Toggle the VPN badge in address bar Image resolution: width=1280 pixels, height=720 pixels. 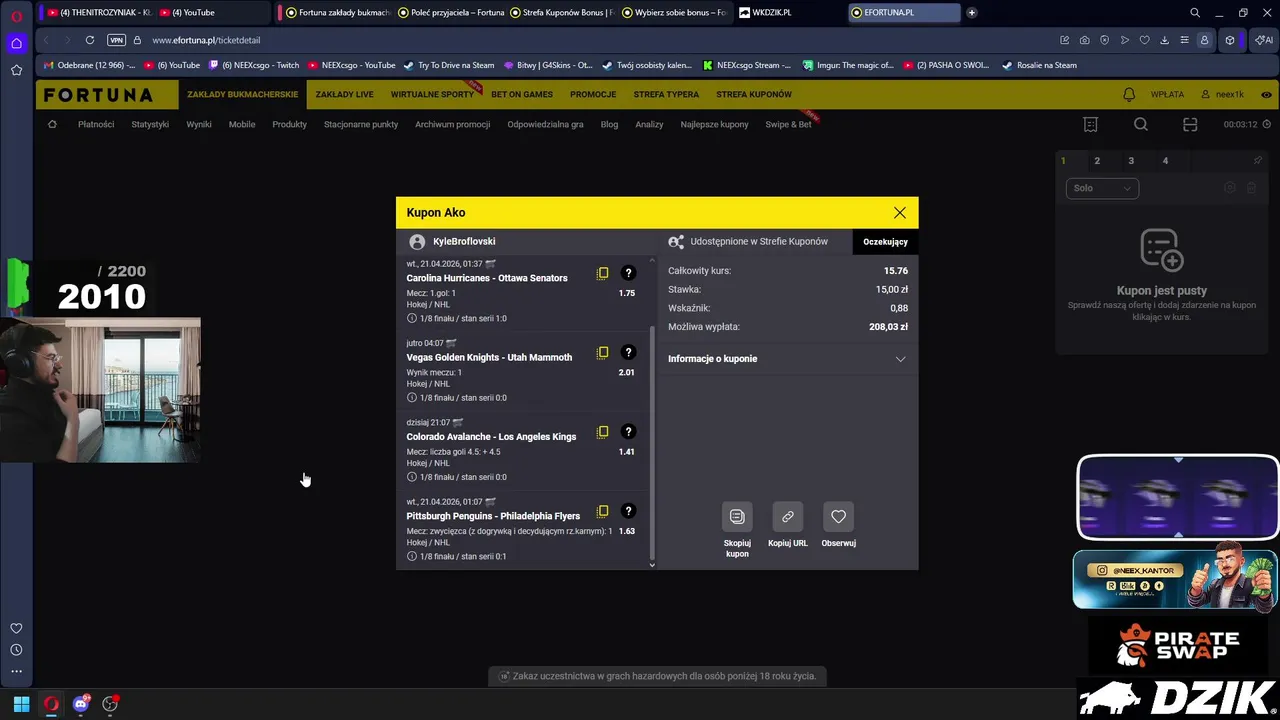[116, 40]
